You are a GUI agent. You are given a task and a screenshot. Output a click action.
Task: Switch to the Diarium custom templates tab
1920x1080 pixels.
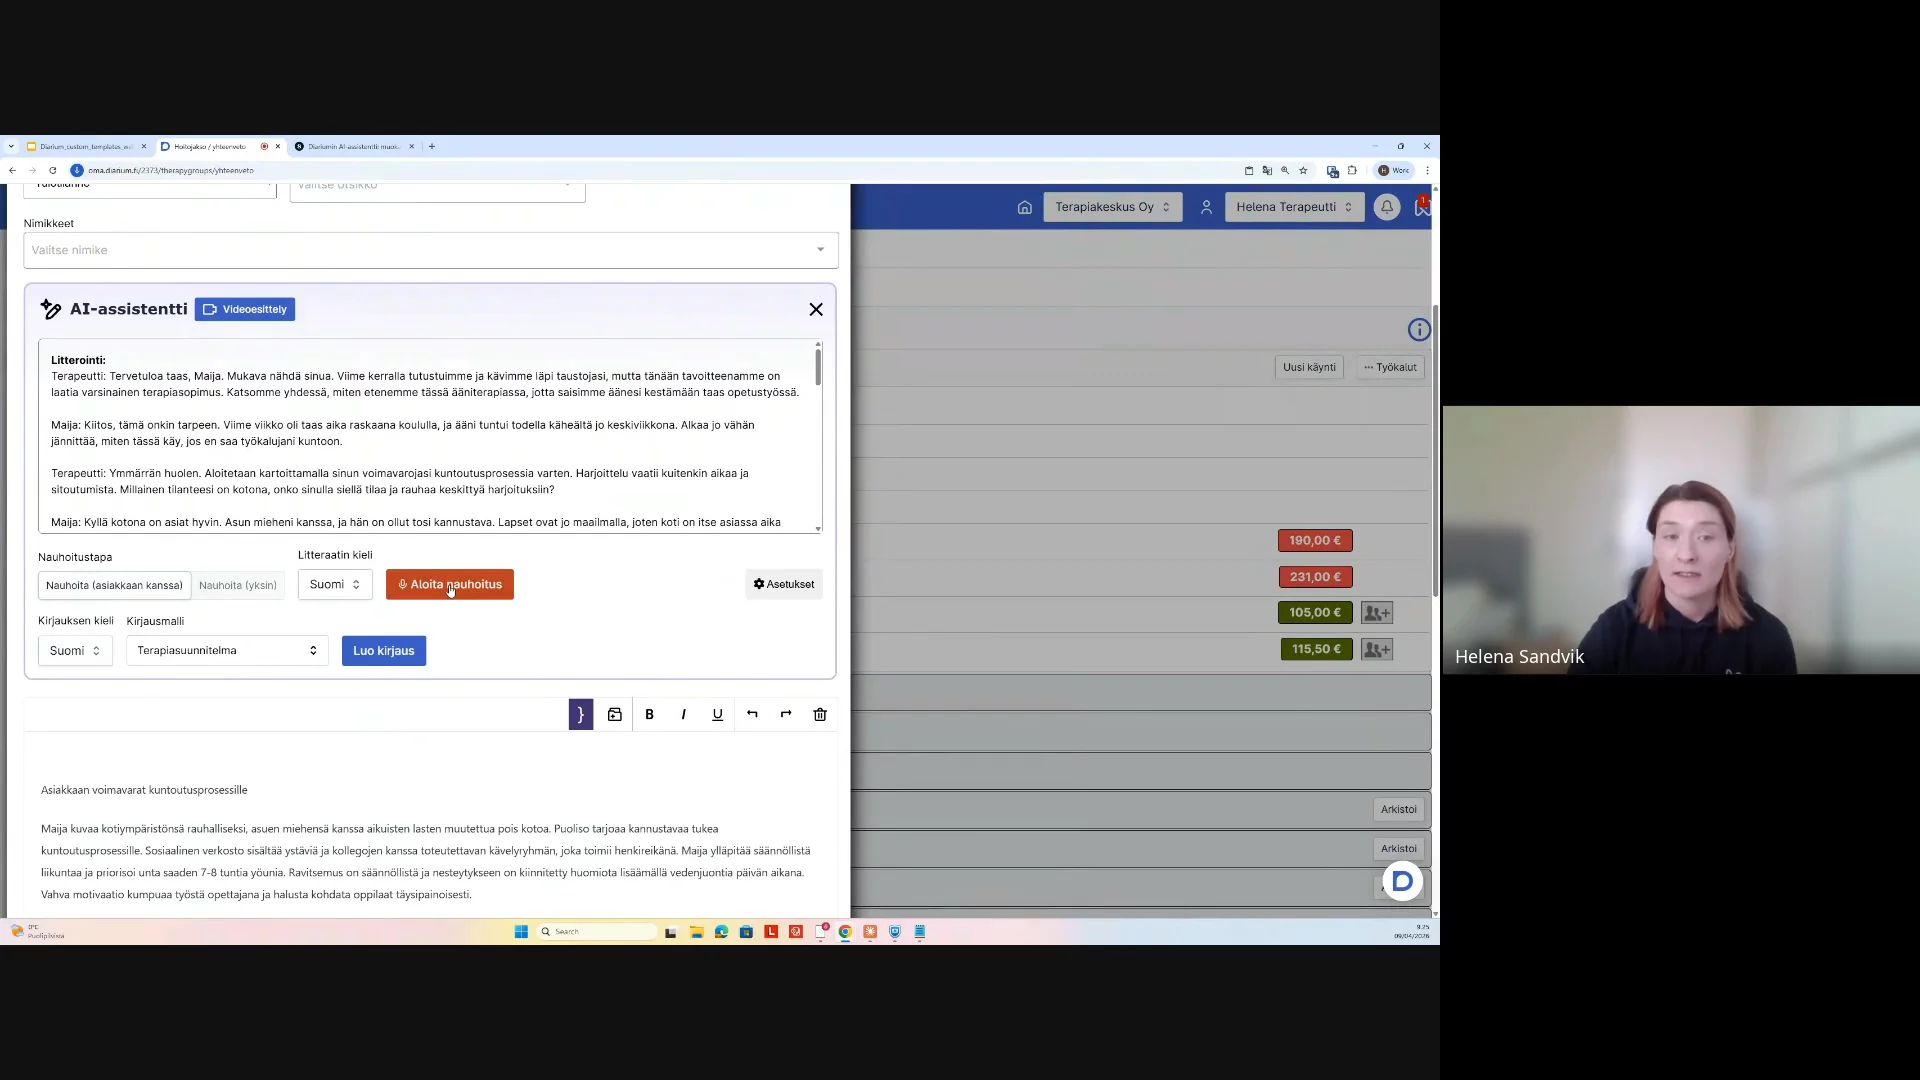(x=86, y=146)
